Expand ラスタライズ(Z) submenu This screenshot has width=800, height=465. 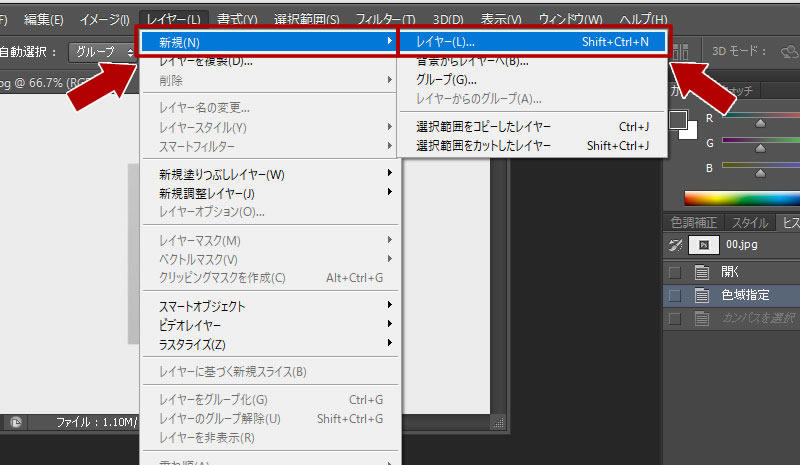(390, 342)
